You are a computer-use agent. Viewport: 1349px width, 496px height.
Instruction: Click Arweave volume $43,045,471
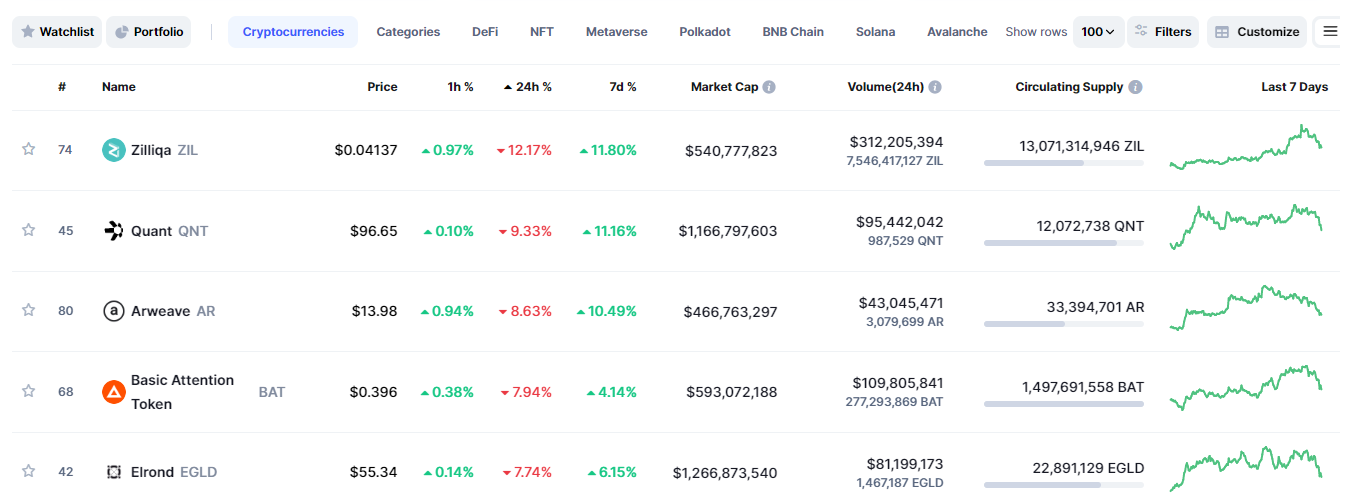[900, 302]
